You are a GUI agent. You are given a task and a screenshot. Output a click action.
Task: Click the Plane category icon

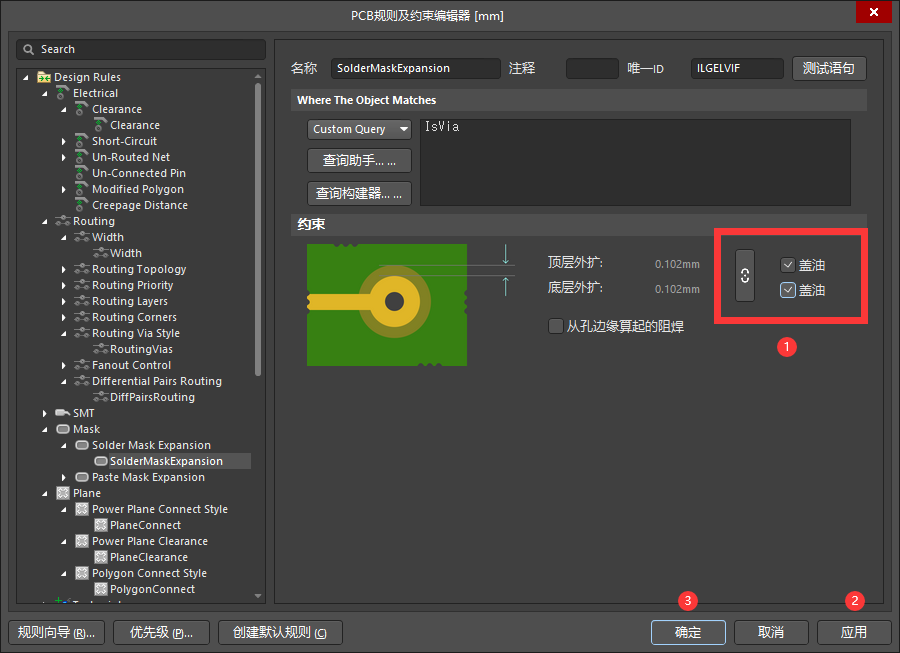[x=63, y=493]
